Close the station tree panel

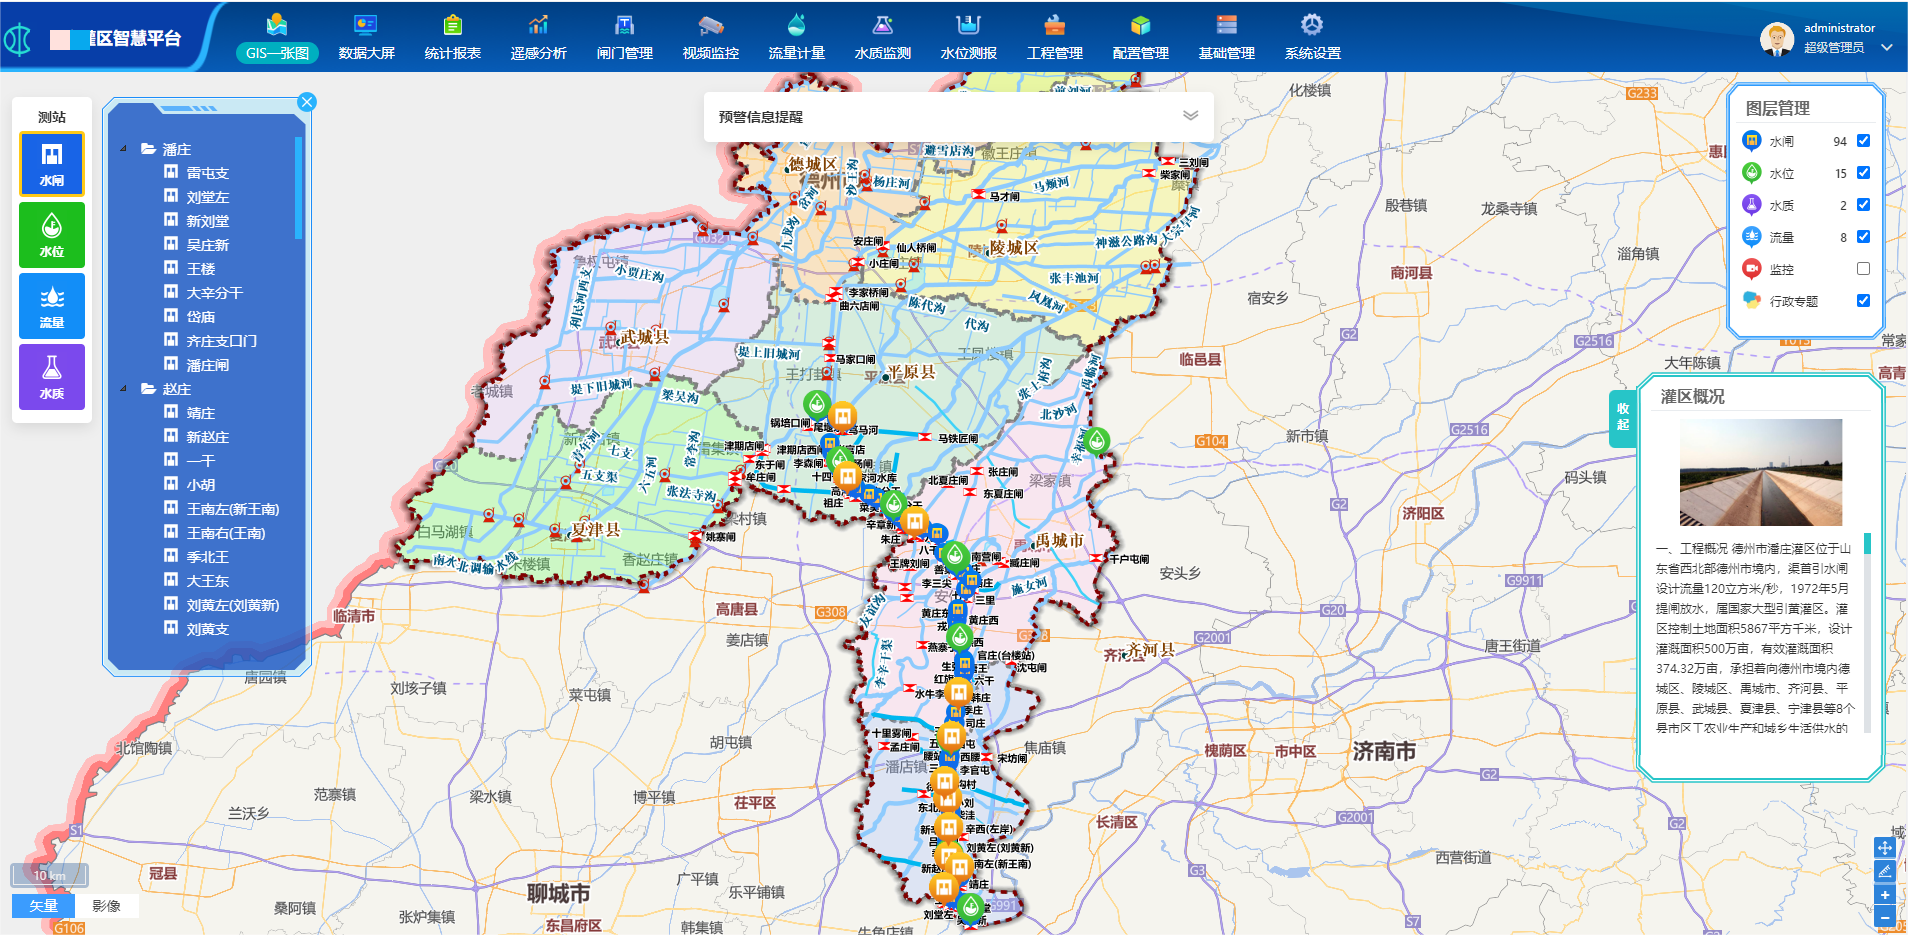pos(307,102)
